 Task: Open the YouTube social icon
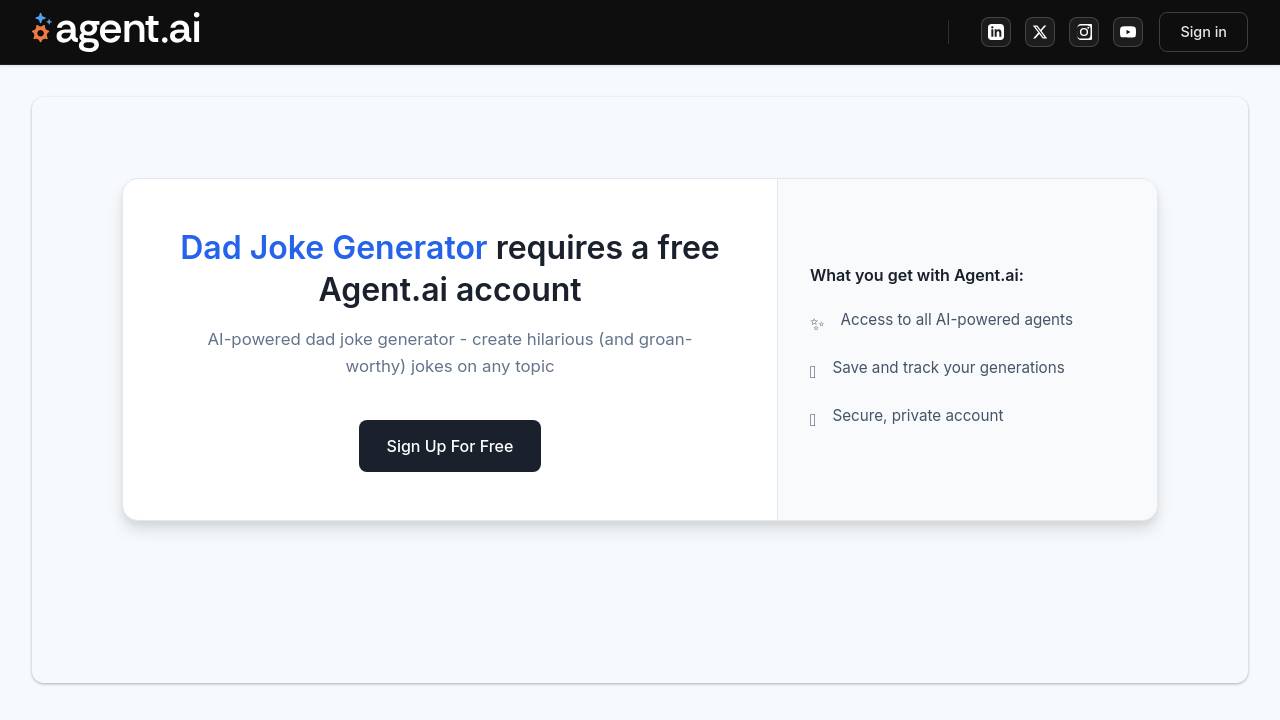(1128, 32)
